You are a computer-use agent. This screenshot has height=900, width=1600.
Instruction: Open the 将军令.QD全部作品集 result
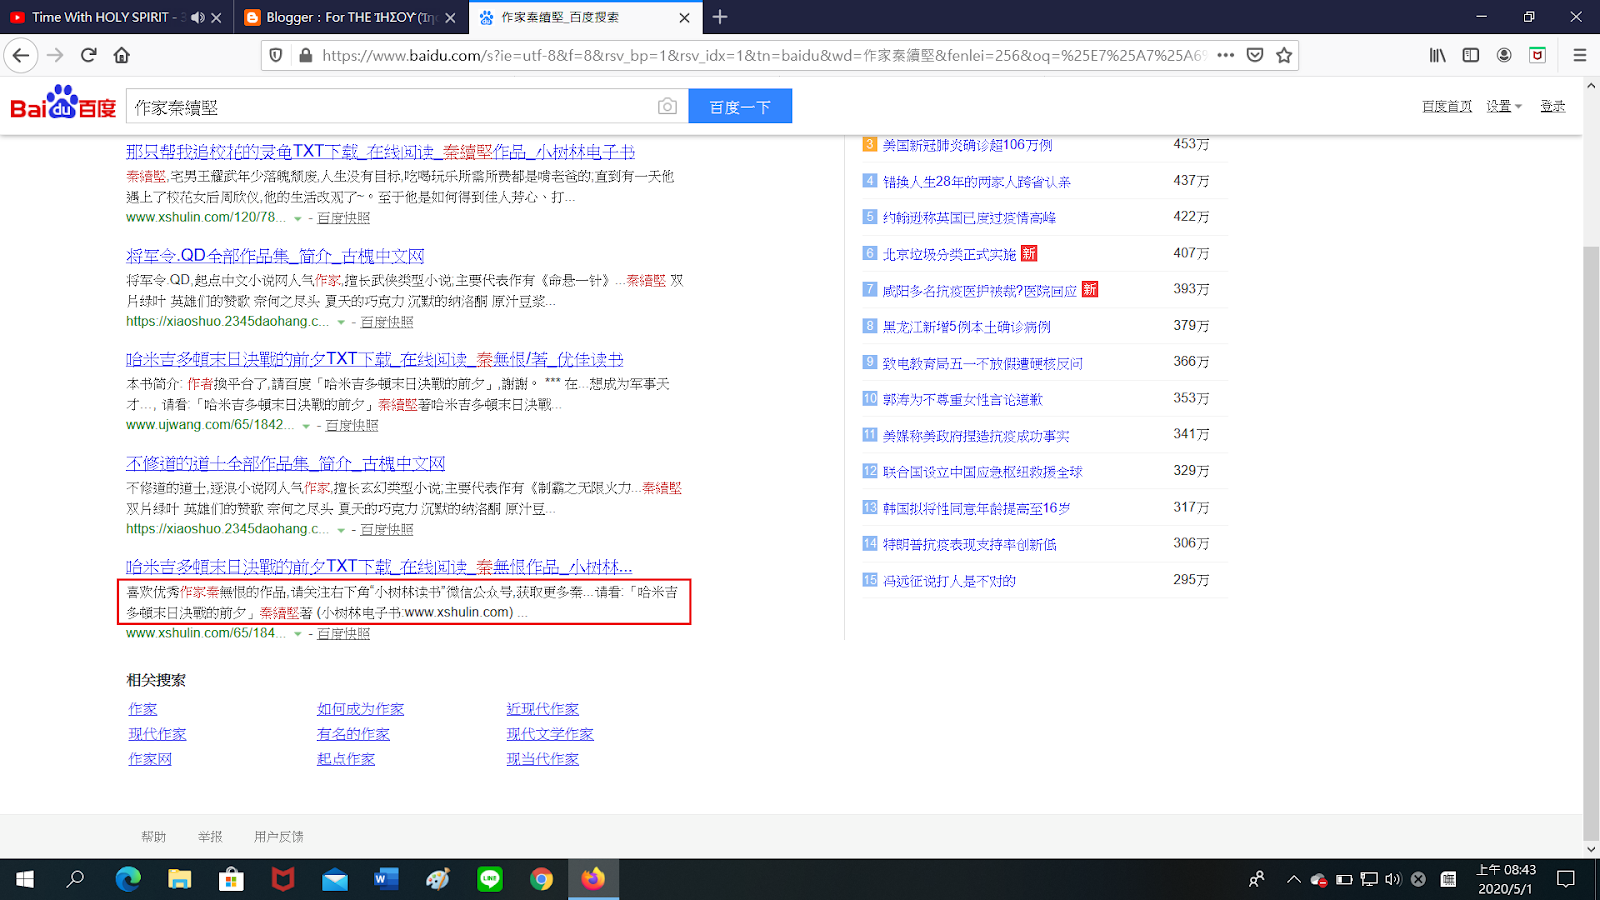click(x=275, y=256)
